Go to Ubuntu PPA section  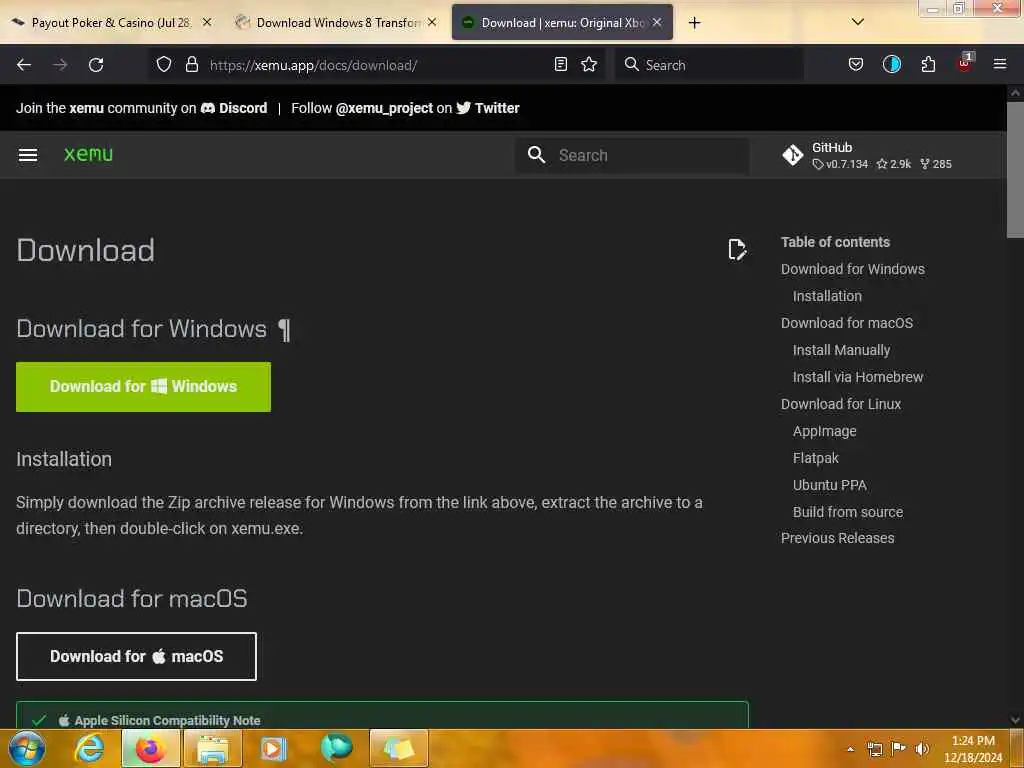829,485
